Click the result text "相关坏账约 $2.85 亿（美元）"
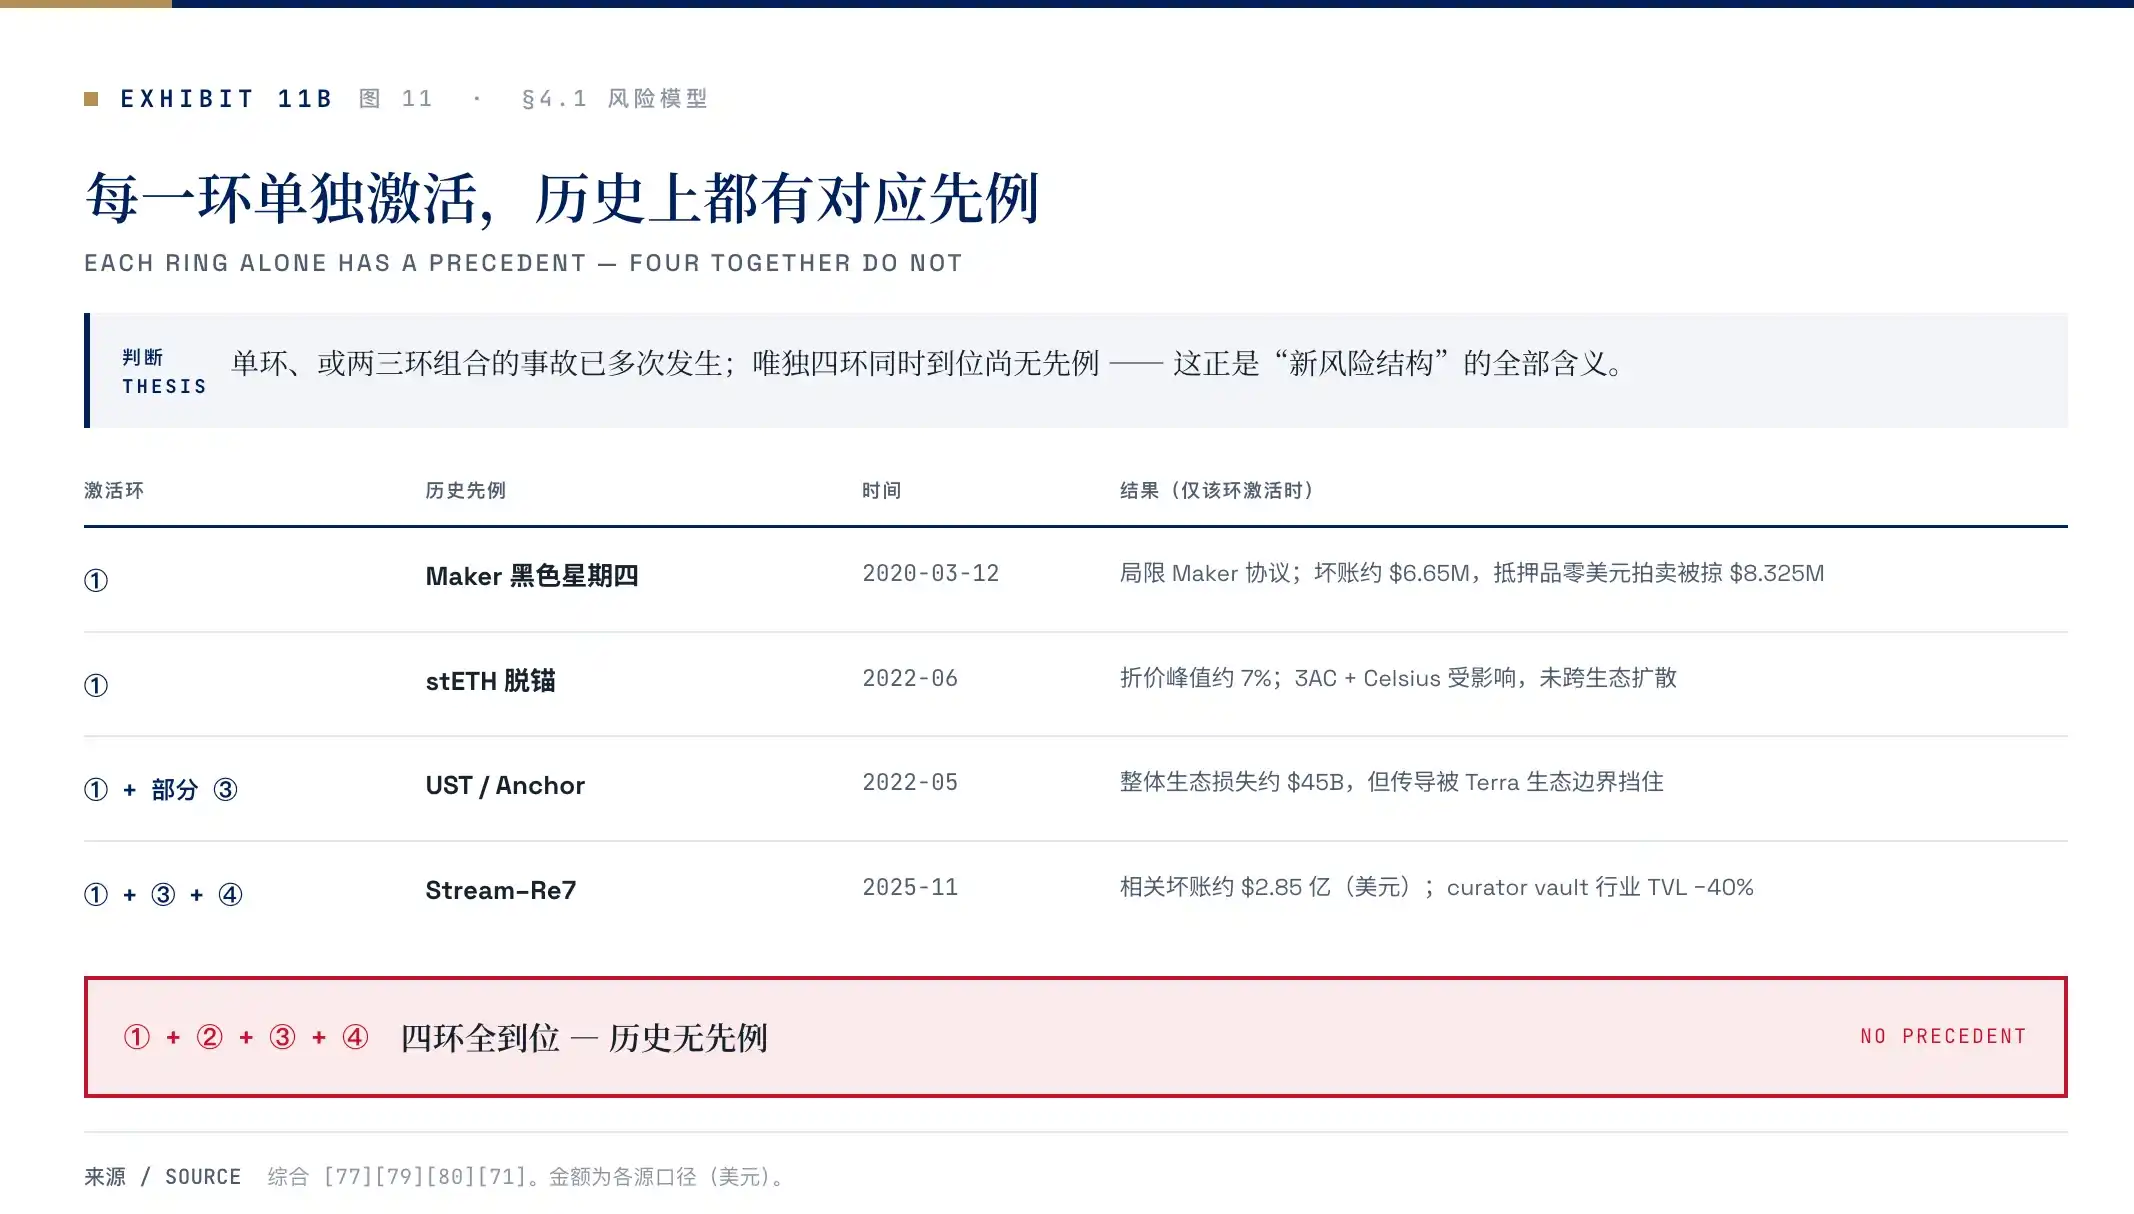Viewport: 2134px width, 1214px height. (1437, 887)
